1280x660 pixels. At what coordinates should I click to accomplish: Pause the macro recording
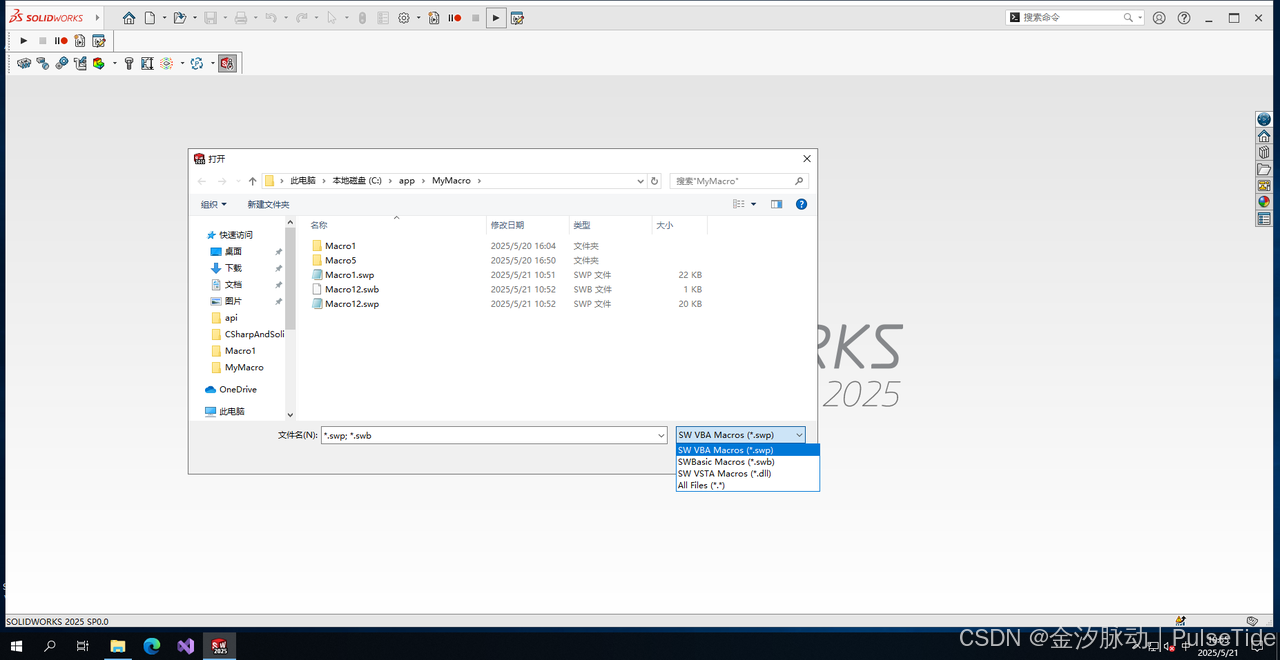(60, 40)
